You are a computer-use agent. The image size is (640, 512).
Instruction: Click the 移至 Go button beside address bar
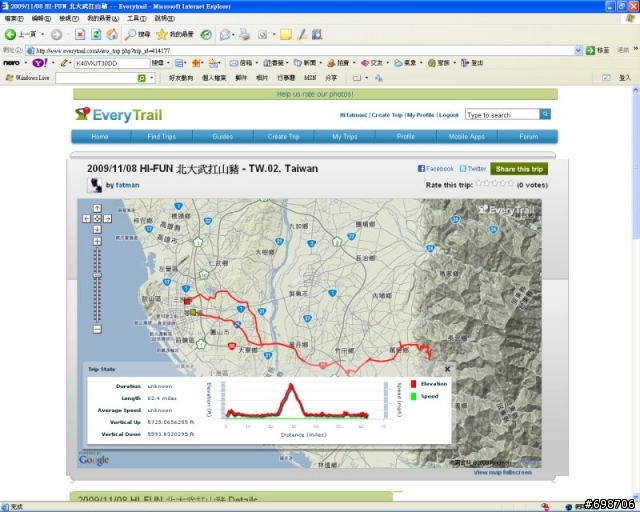(x=598, y=51)
